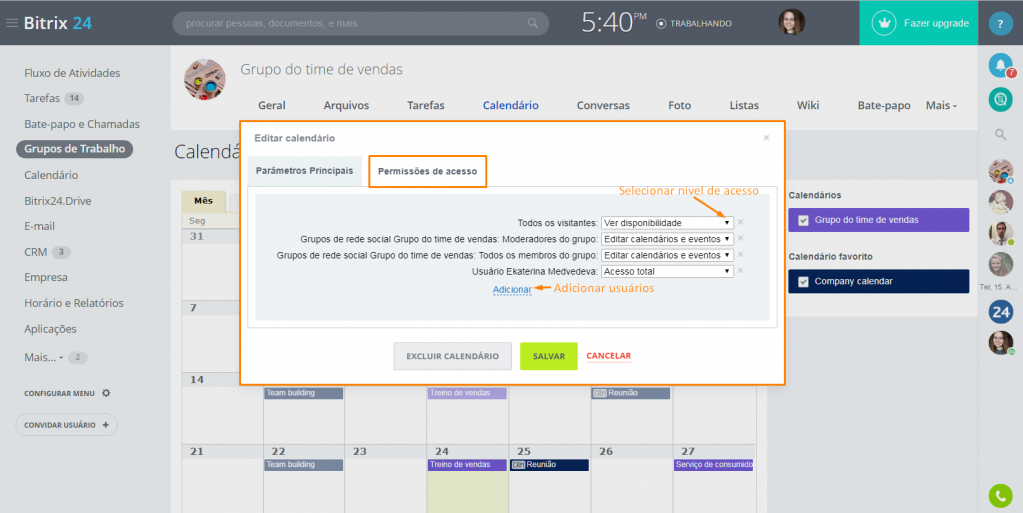Screen dimensions: 1023x513
Task: Open Ekaterina Medvedeva Acesso total dropdown
Action: [667, 272]
